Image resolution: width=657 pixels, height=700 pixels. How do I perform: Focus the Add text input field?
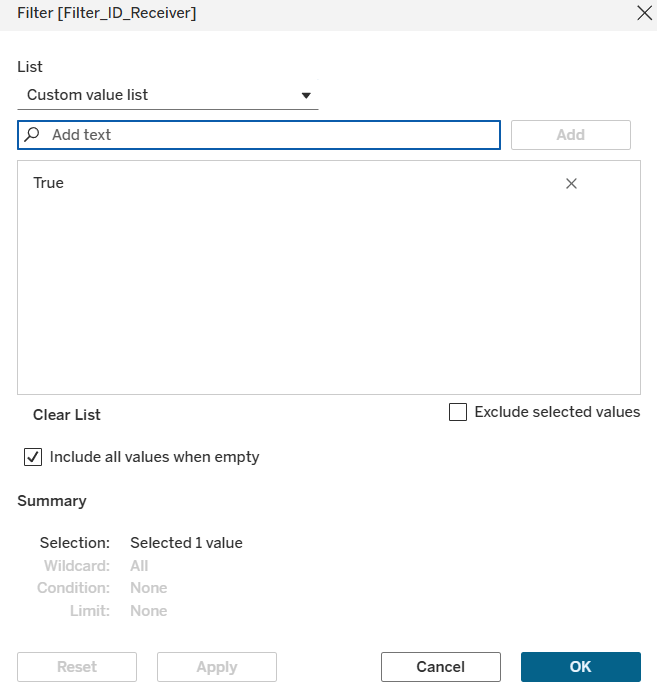point(270,134)
